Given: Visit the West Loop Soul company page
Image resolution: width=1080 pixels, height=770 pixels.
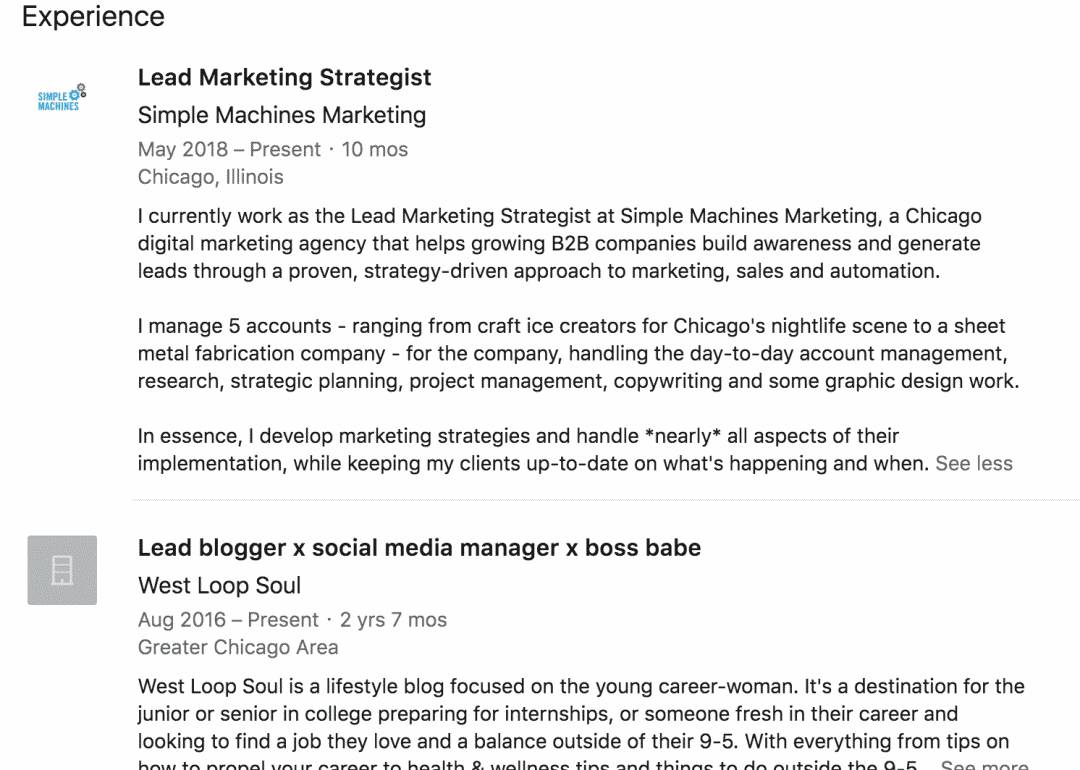Looking at the screenshot, I should tap(219, 585).
